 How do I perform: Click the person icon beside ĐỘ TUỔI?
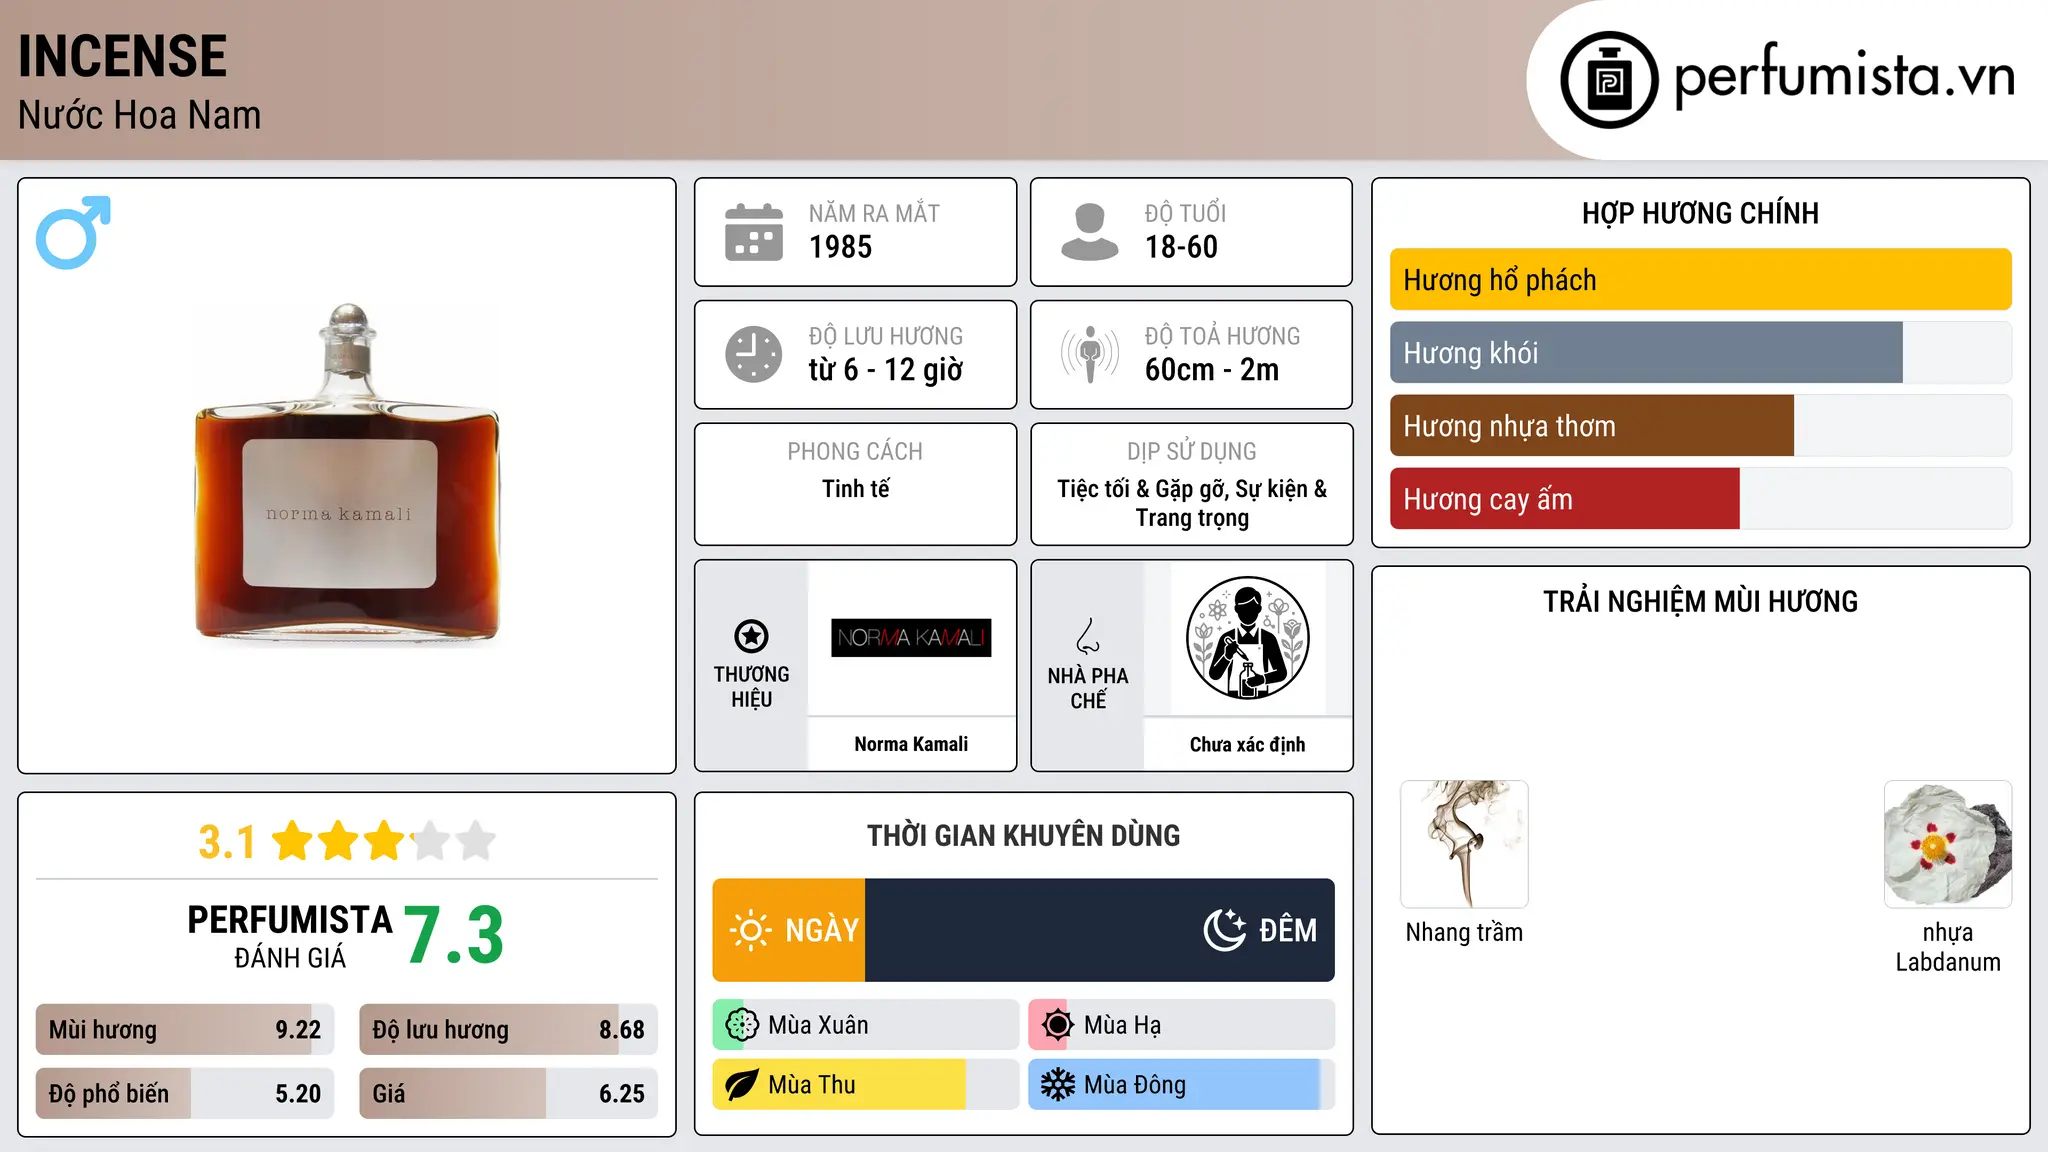pyautogui.click(x=1090, y=232)
